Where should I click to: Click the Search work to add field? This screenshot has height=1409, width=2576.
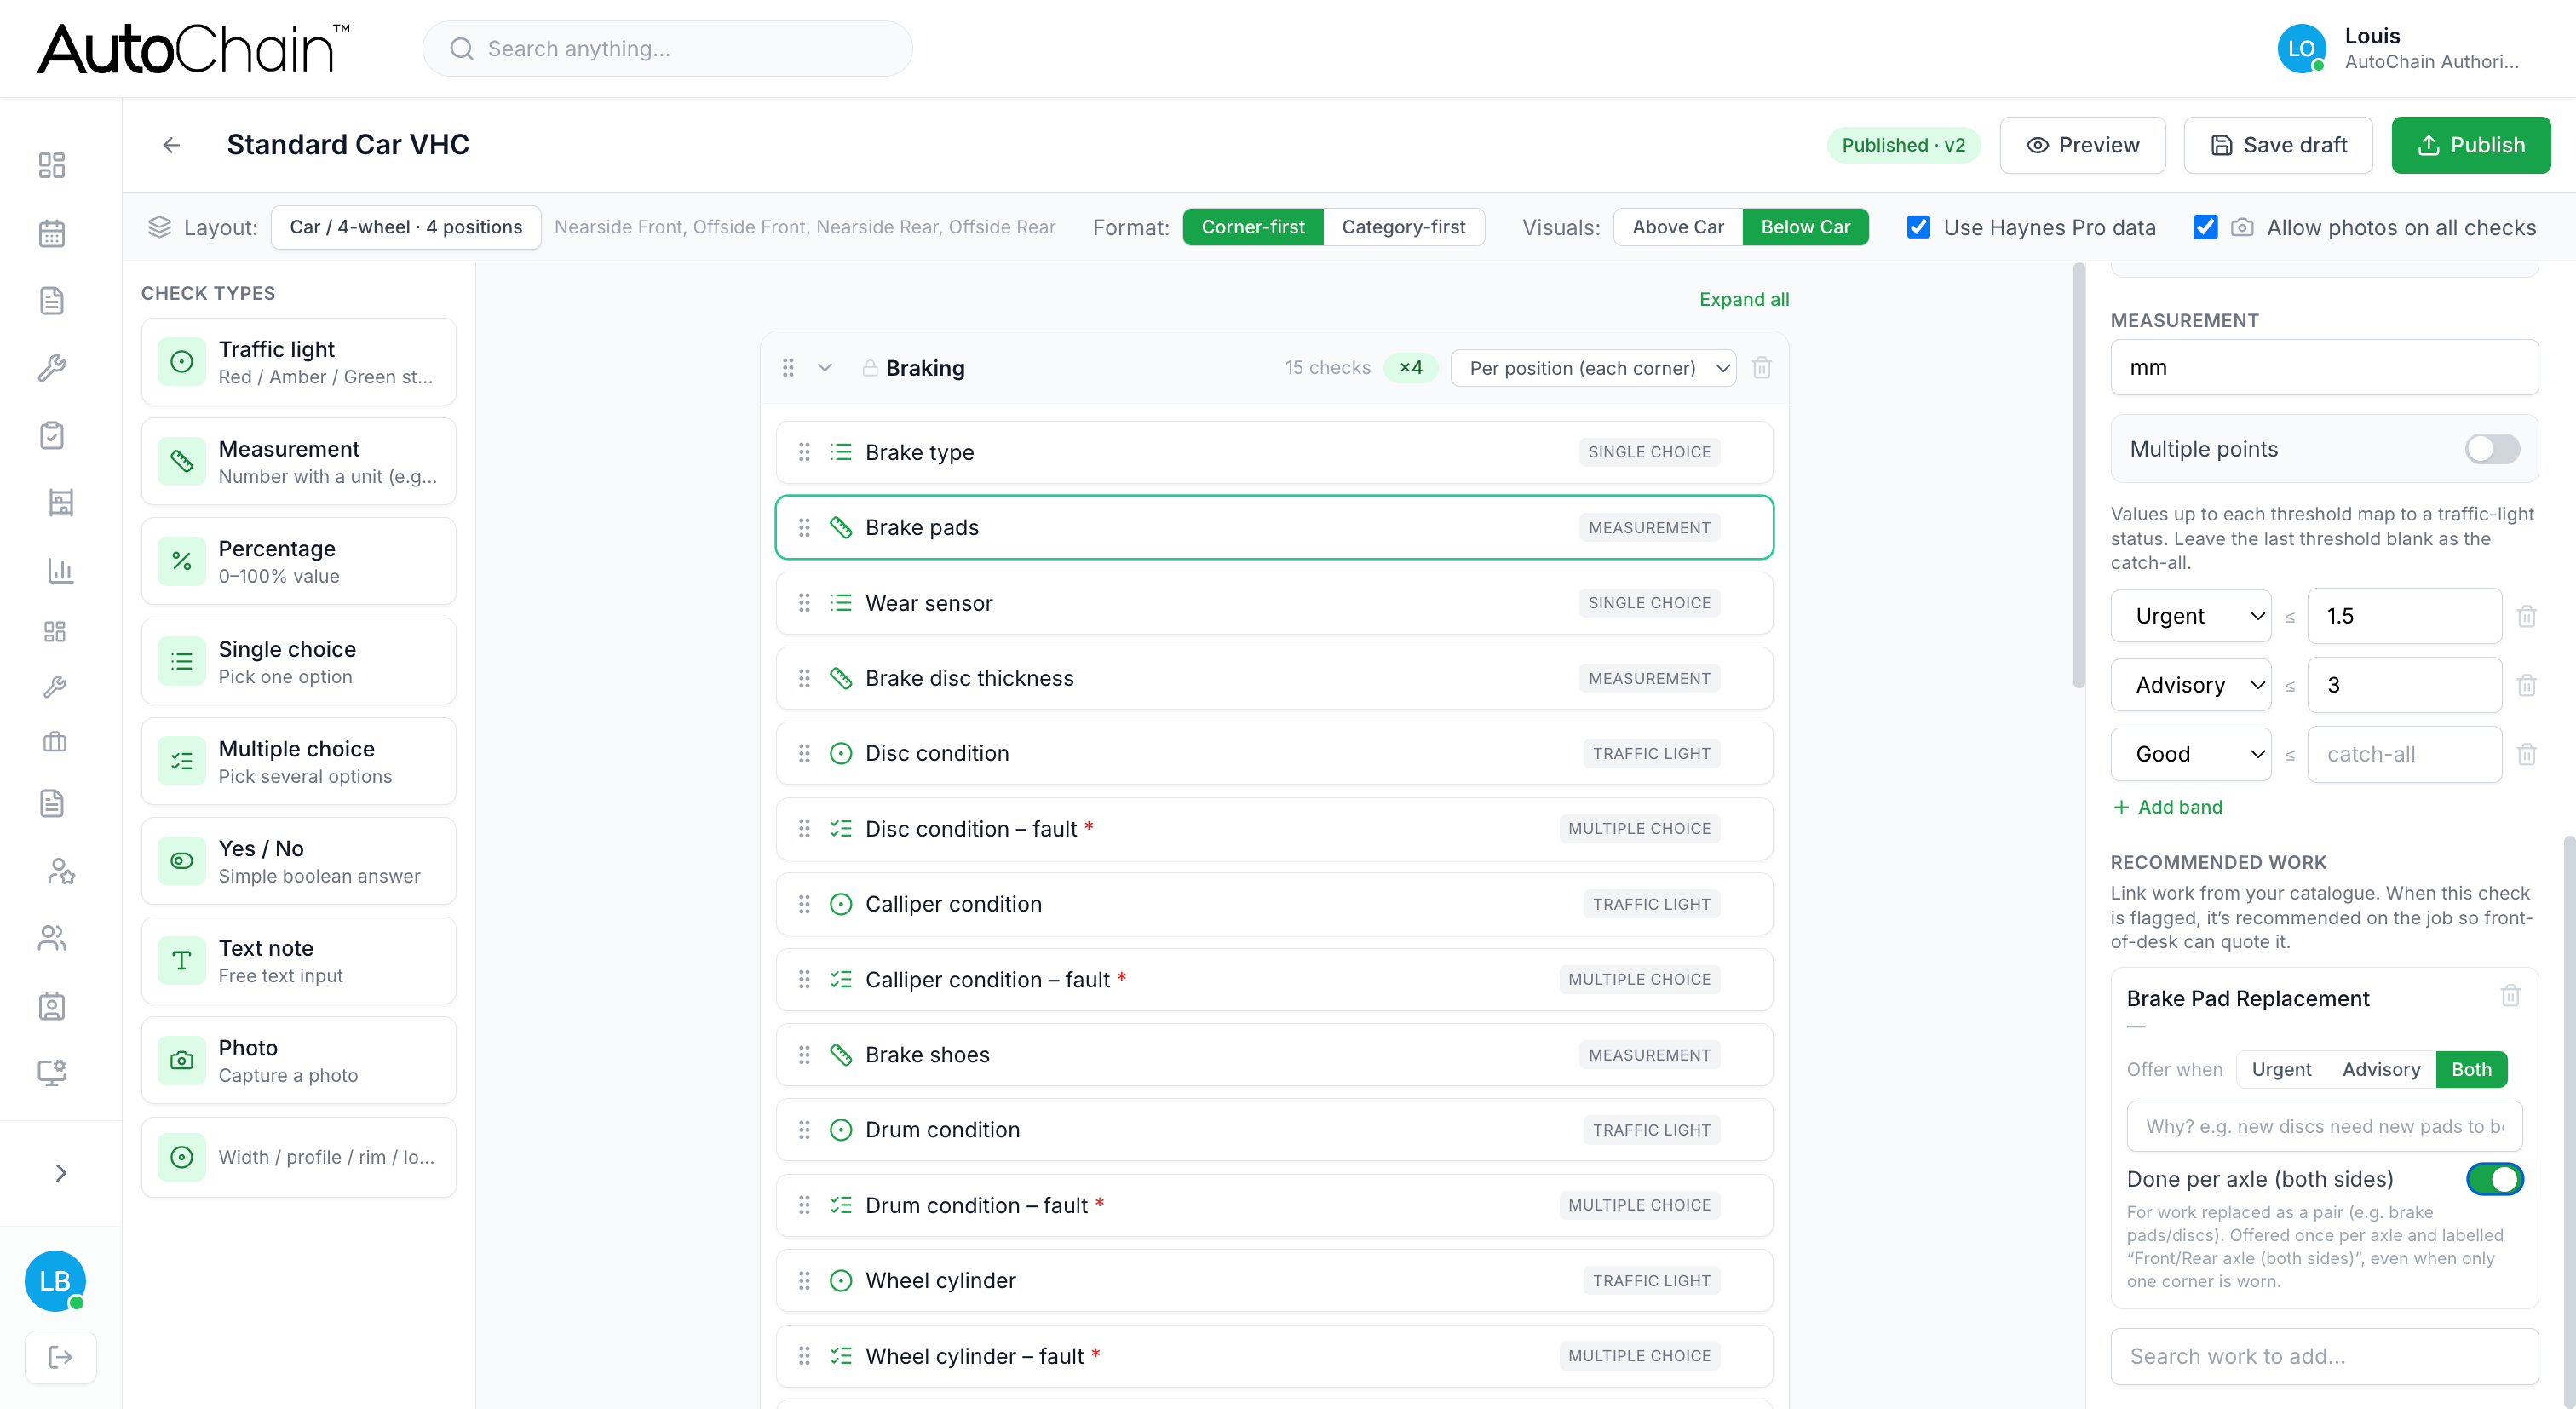(x=2324, y=1356)
